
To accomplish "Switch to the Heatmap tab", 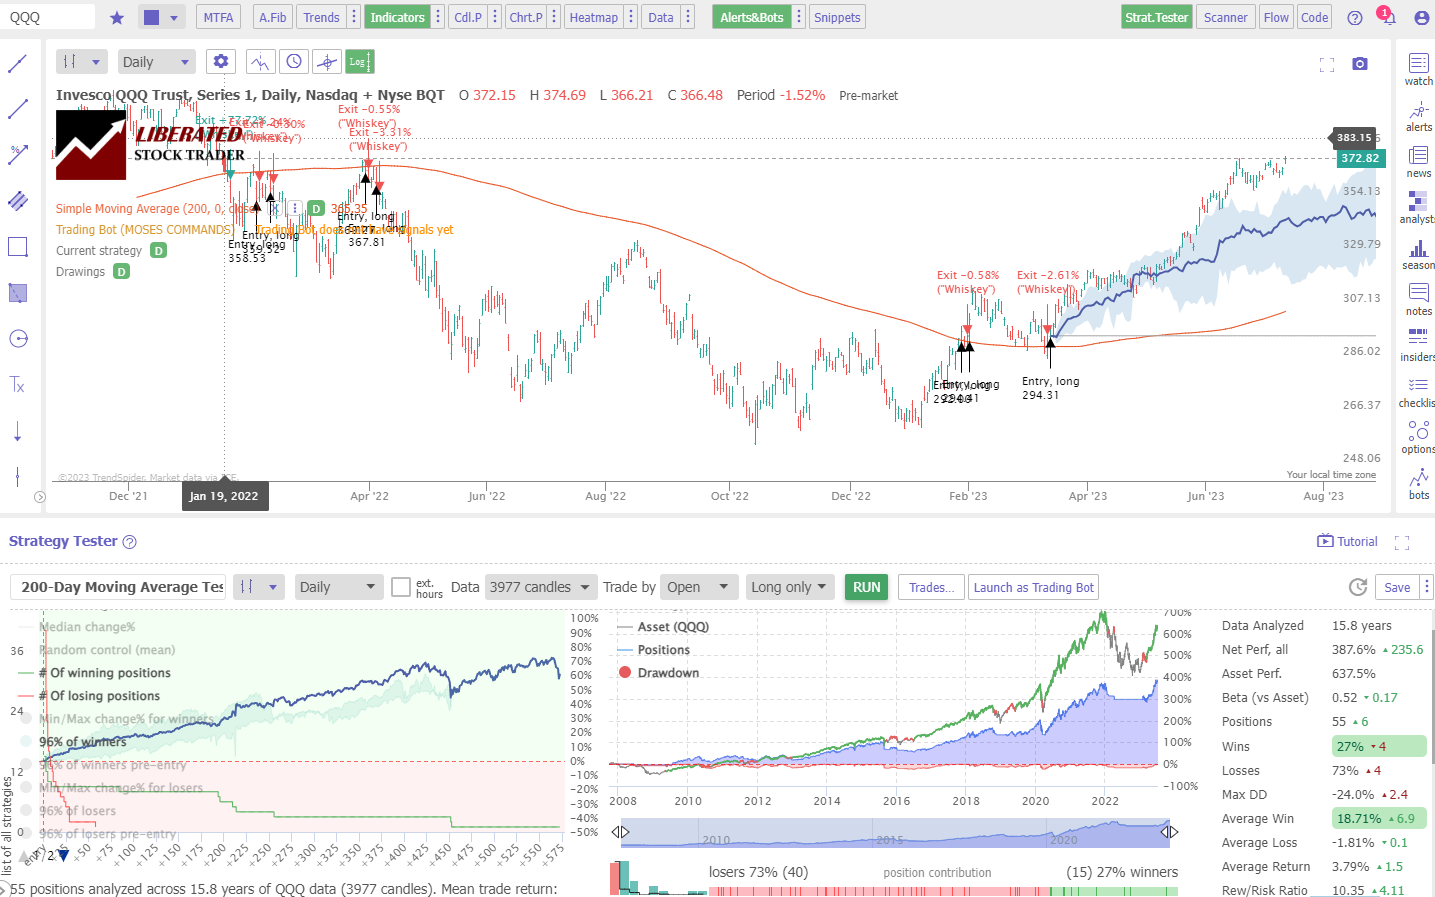I will (x=593, y=17).
